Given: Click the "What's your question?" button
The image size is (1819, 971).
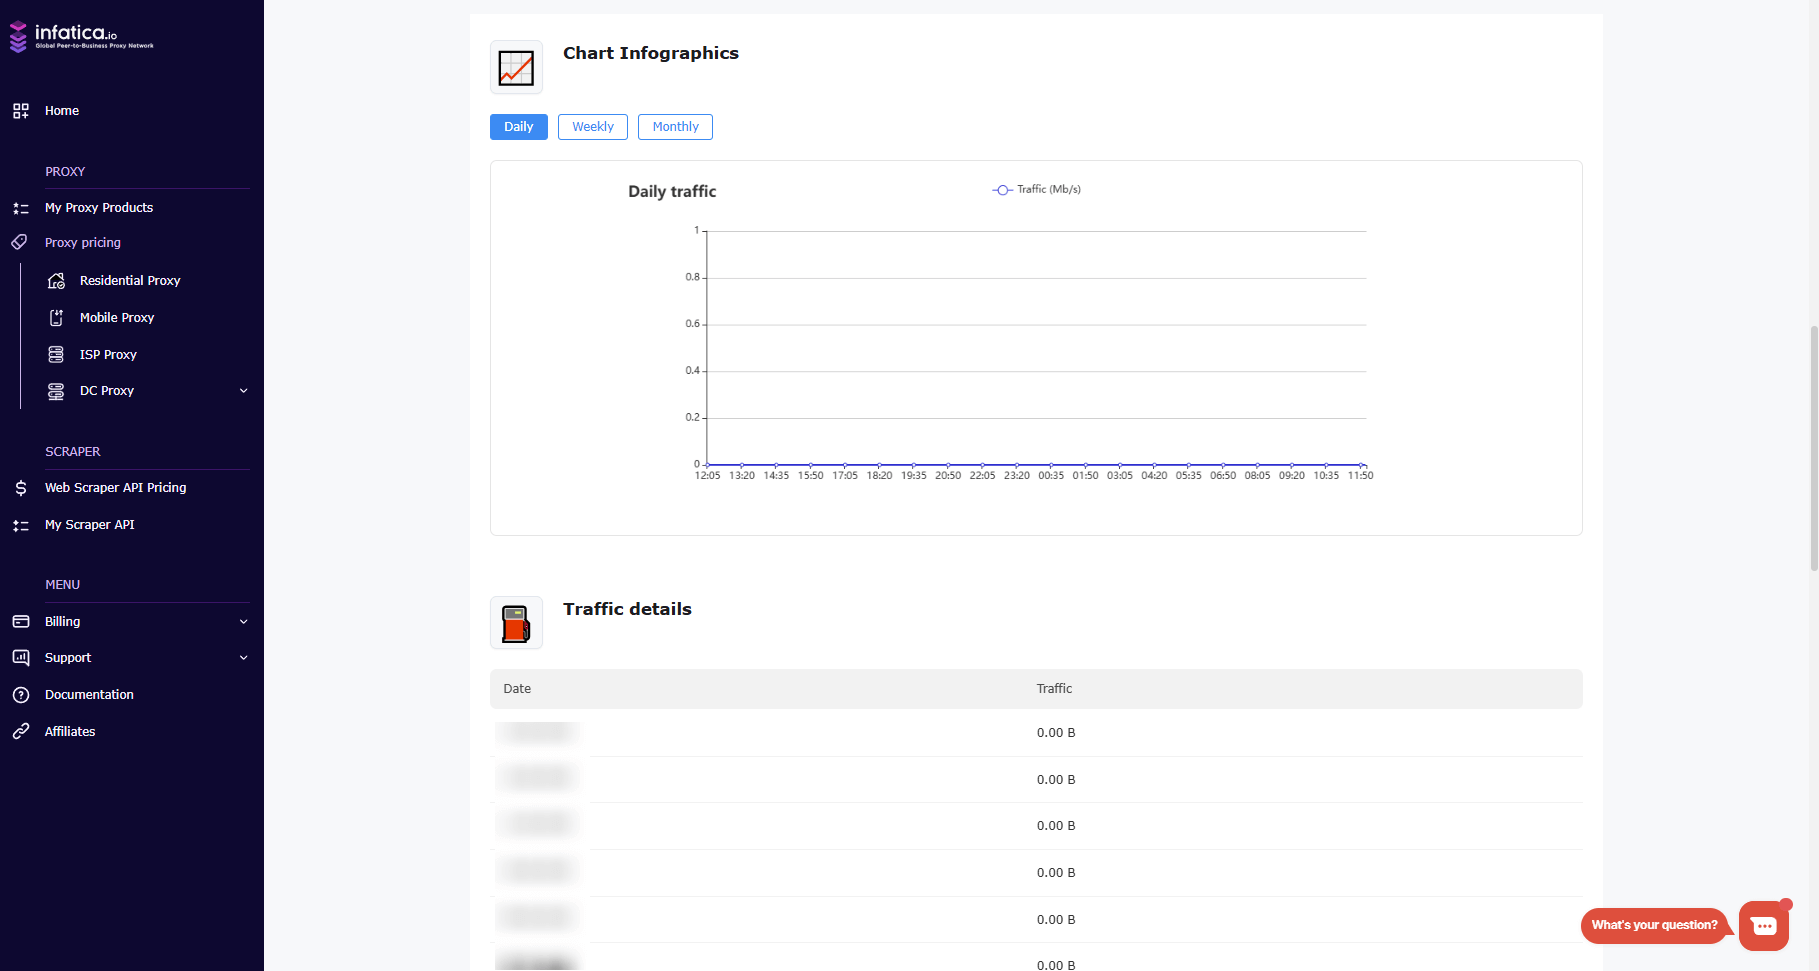Looking at the screenshot, I should (x=1654, y=925).
